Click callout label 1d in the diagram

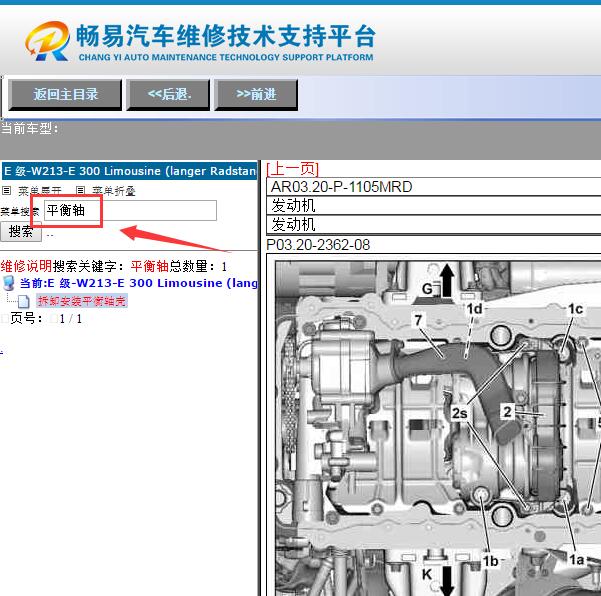click(474, 309)
